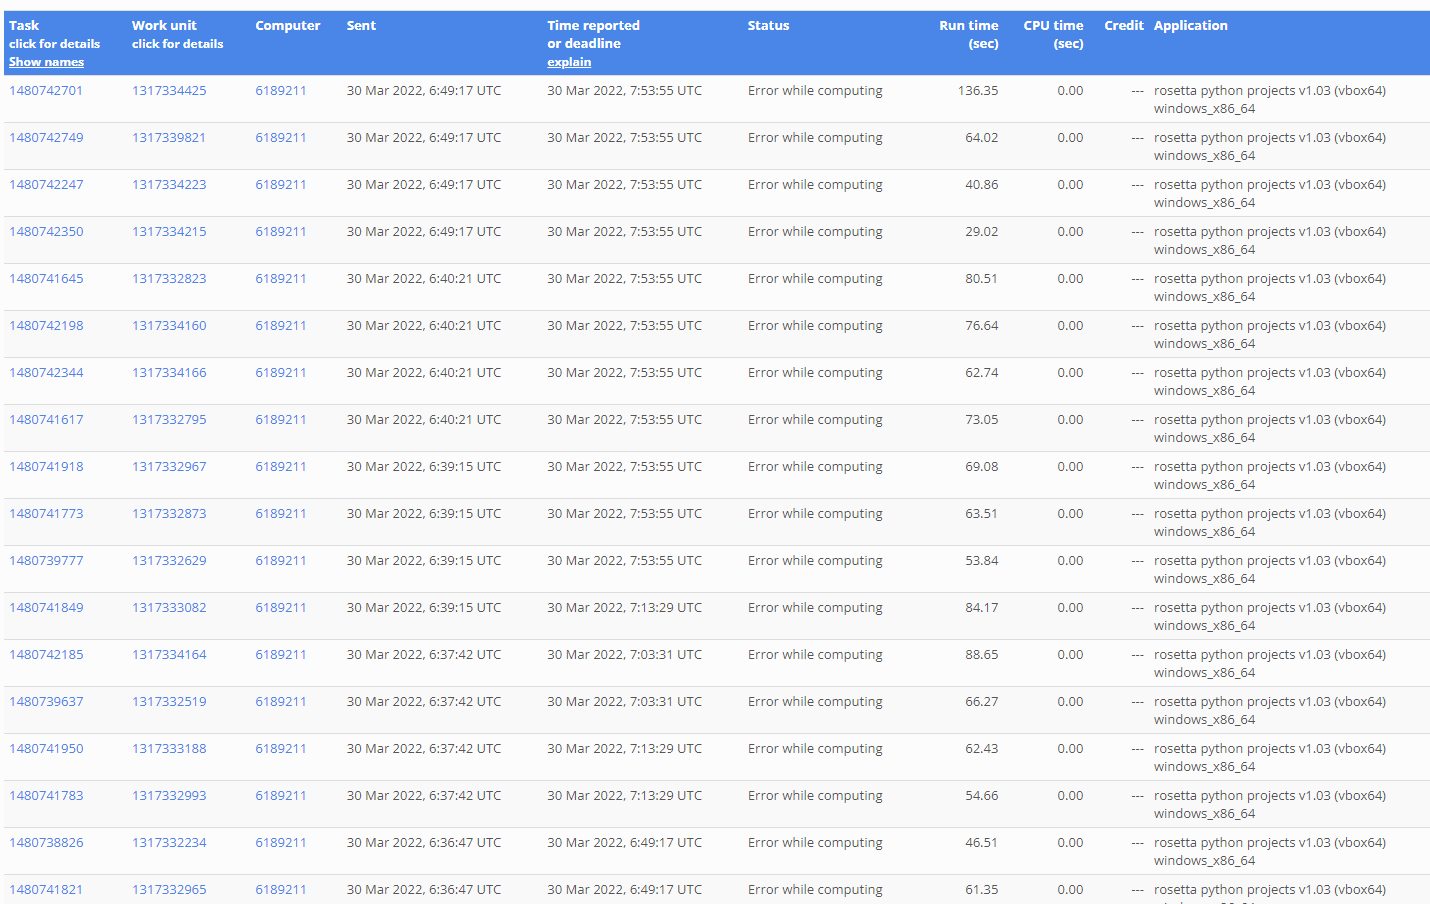Screen dimensions: 1430x904
Task: Open task 1480742701 details
Action: (46, 90)
